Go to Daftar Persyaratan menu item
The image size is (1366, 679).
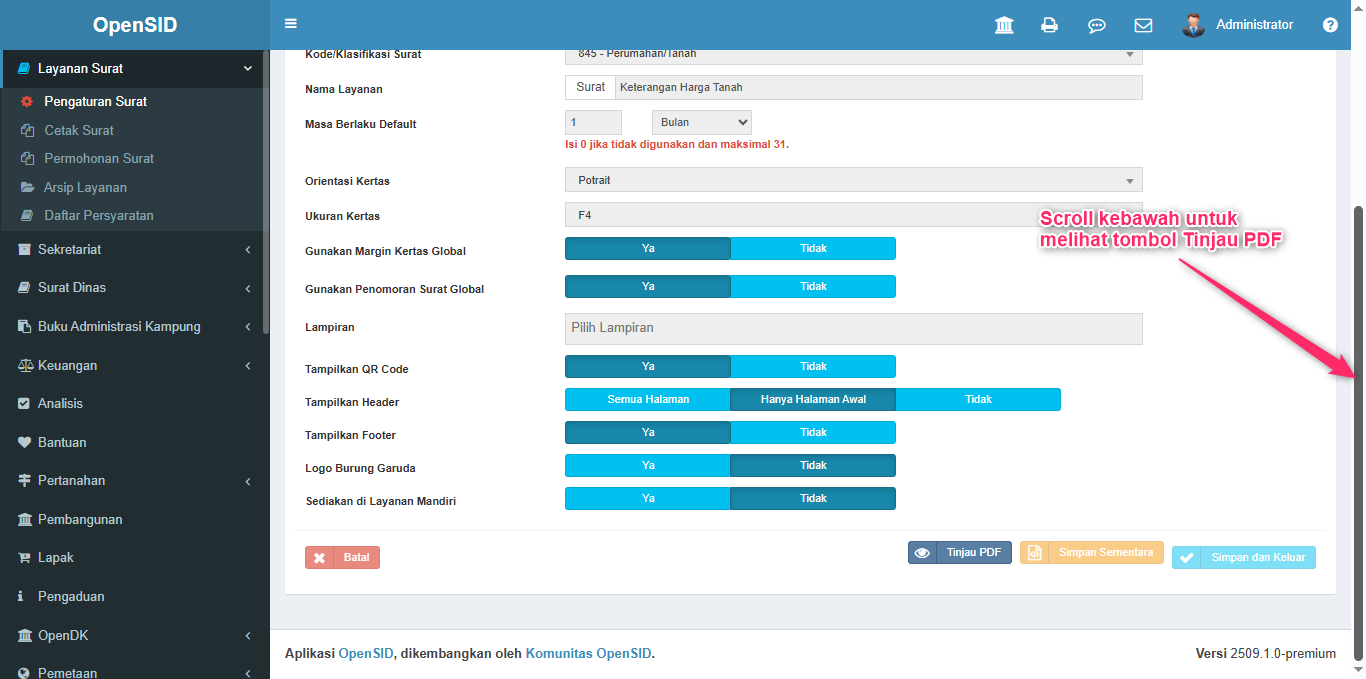pyautogui.click(x=98, y=215)
